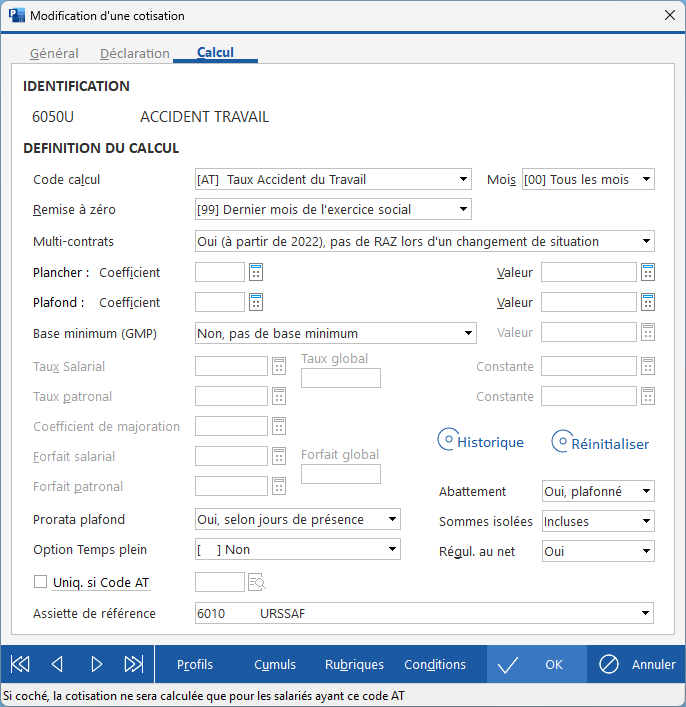686x707 pixels.
Task: Click calculator icon beside Plafond Coefficient
Action: pyautogui.click(x=255, y=302)
